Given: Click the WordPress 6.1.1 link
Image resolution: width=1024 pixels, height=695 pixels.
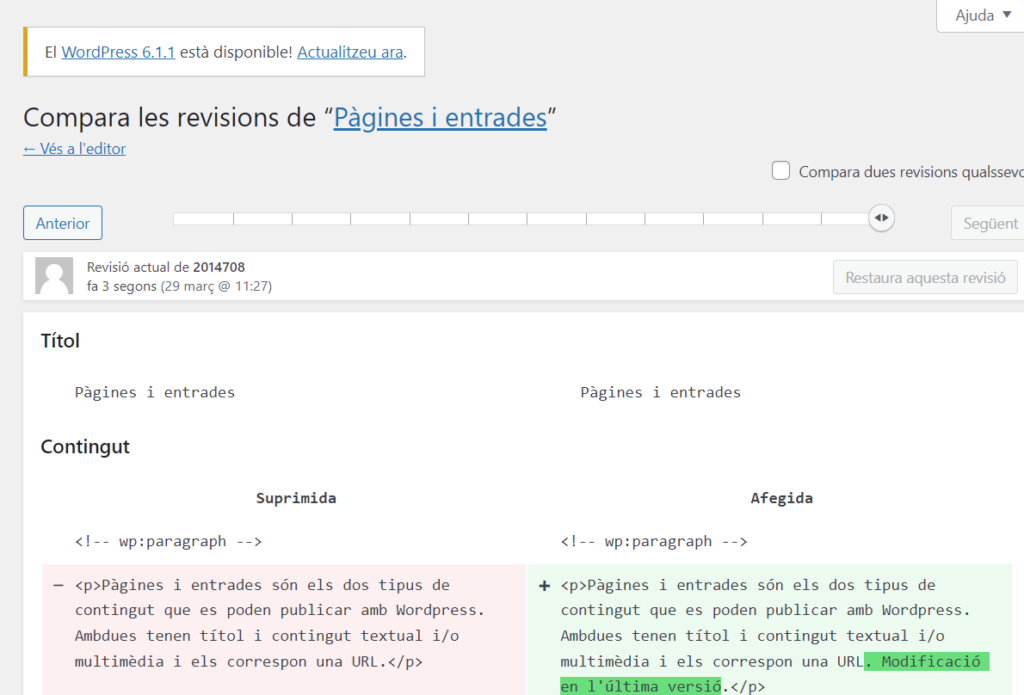Looking at the screenshot, I should click(x=118, y=52).
